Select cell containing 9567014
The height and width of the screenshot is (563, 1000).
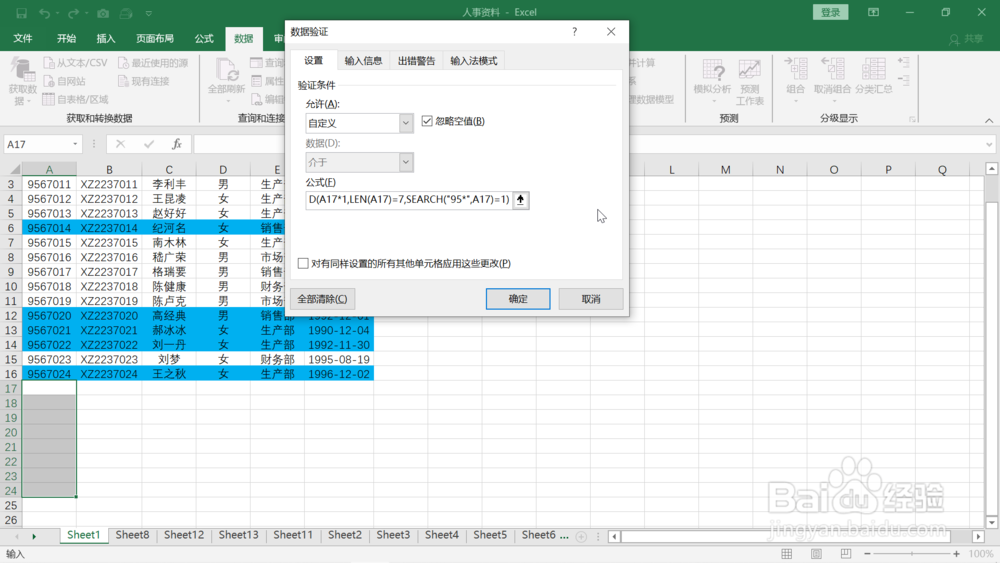[x=49, y=228]
